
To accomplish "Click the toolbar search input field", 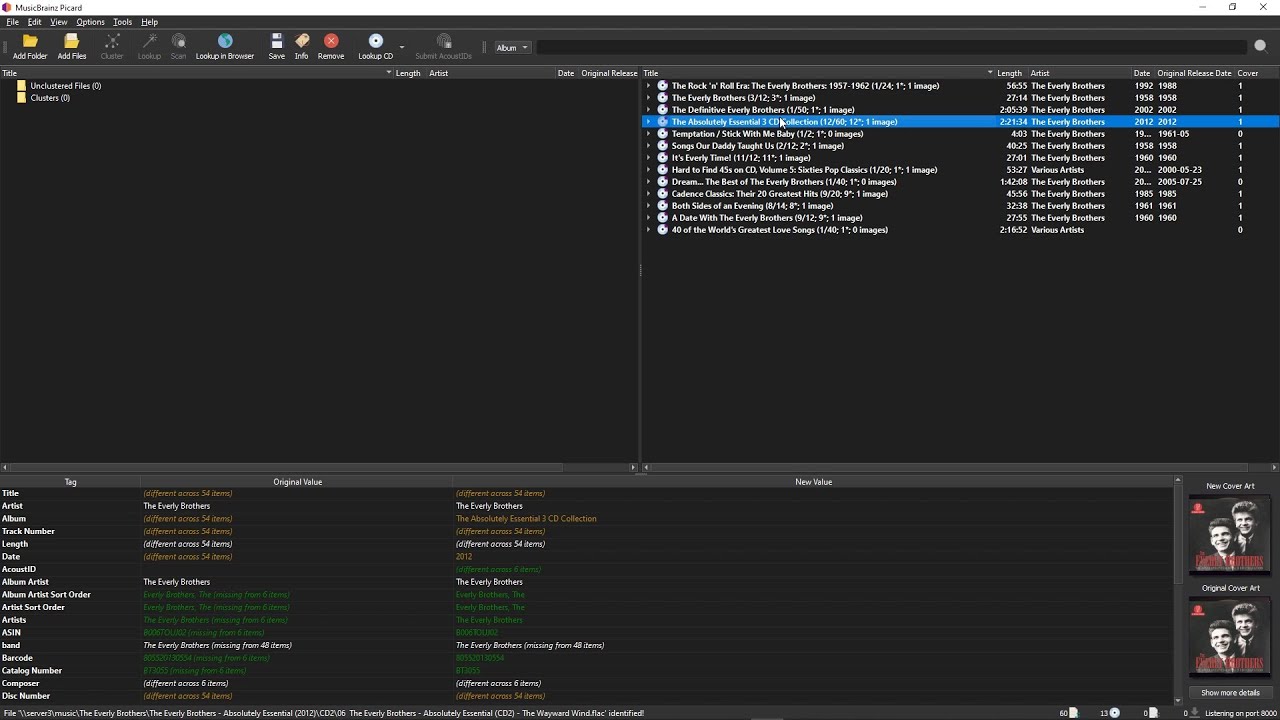I will click(892, 47).
